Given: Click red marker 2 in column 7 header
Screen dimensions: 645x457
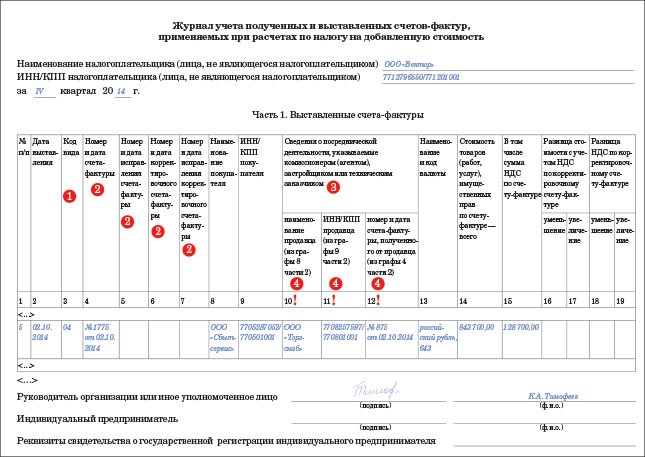Looking at the screenshot, I should pos(187,249).
